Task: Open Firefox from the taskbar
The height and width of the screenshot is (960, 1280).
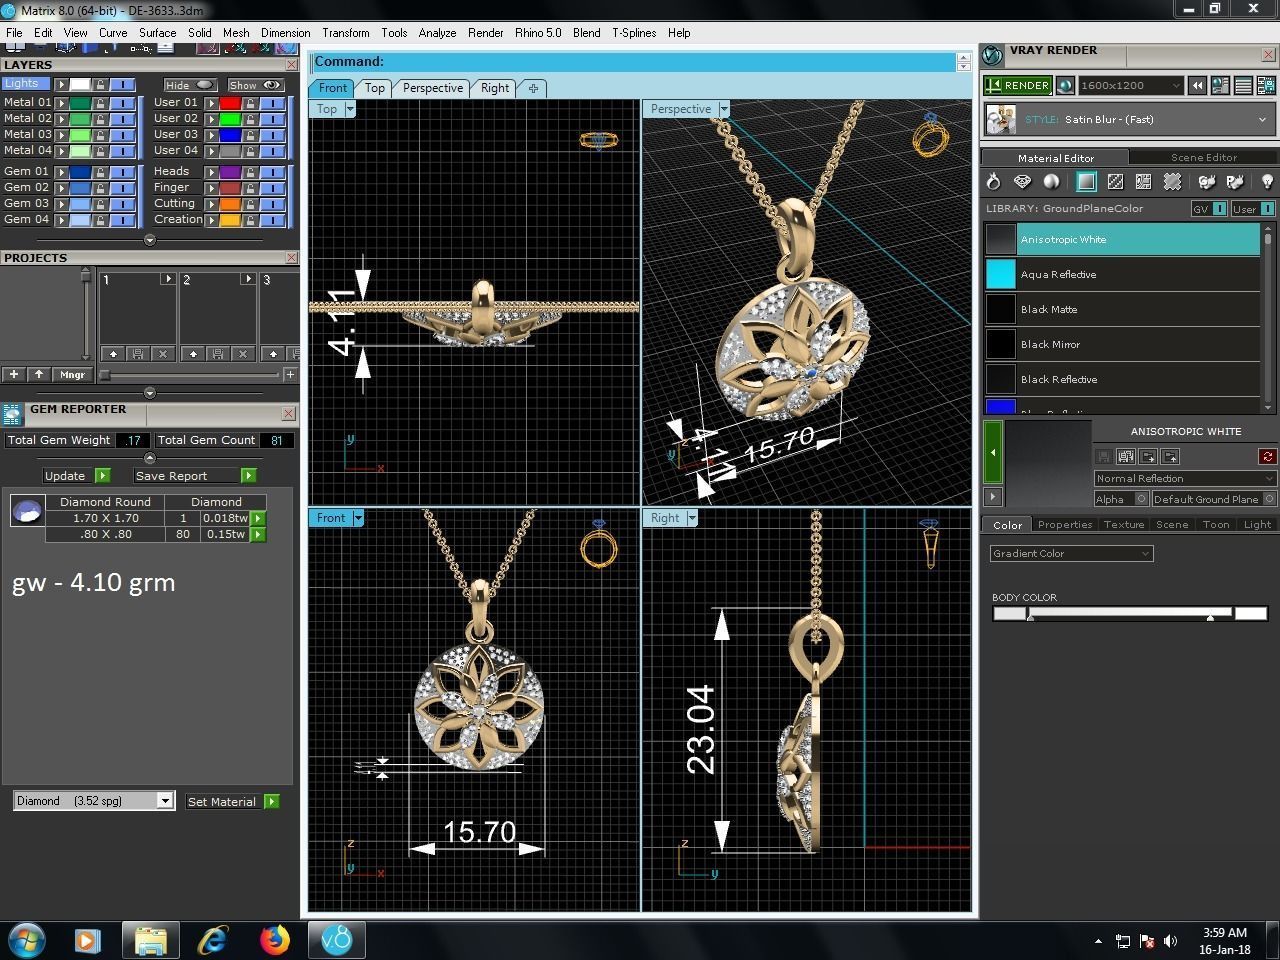Action: coord(275,940)
